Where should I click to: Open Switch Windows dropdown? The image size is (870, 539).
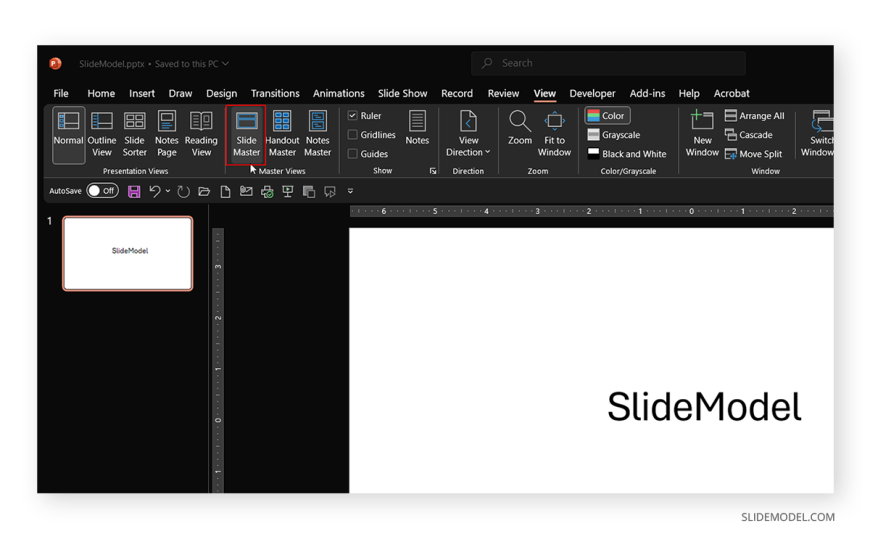pyautogui.click(x=817, y=135)
